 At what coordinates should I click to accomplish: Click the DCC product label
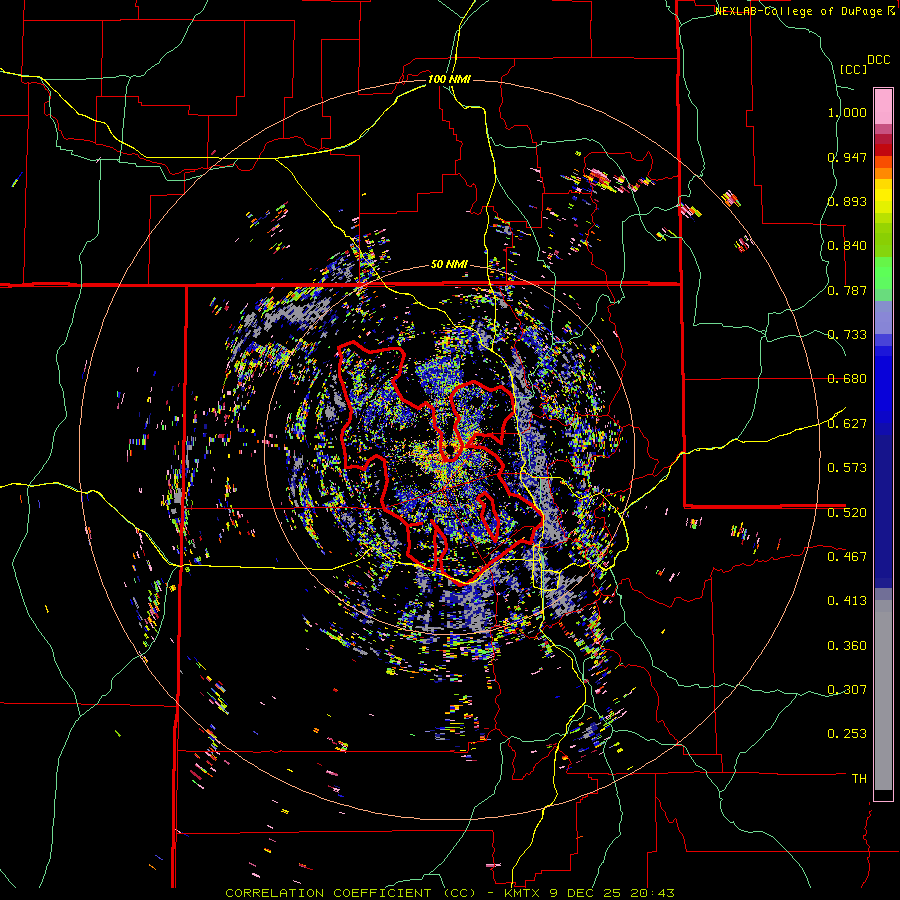878,60
